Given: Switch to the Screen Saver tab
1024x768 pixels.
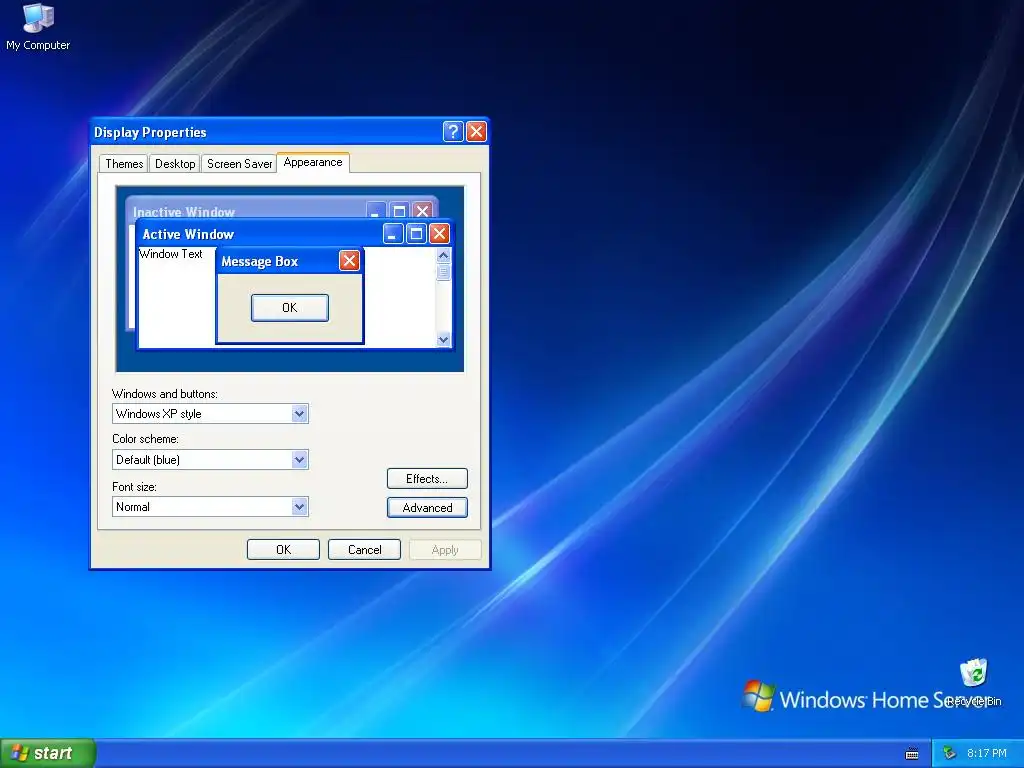Looking at the screenshot, I should [x=239, y=164].
